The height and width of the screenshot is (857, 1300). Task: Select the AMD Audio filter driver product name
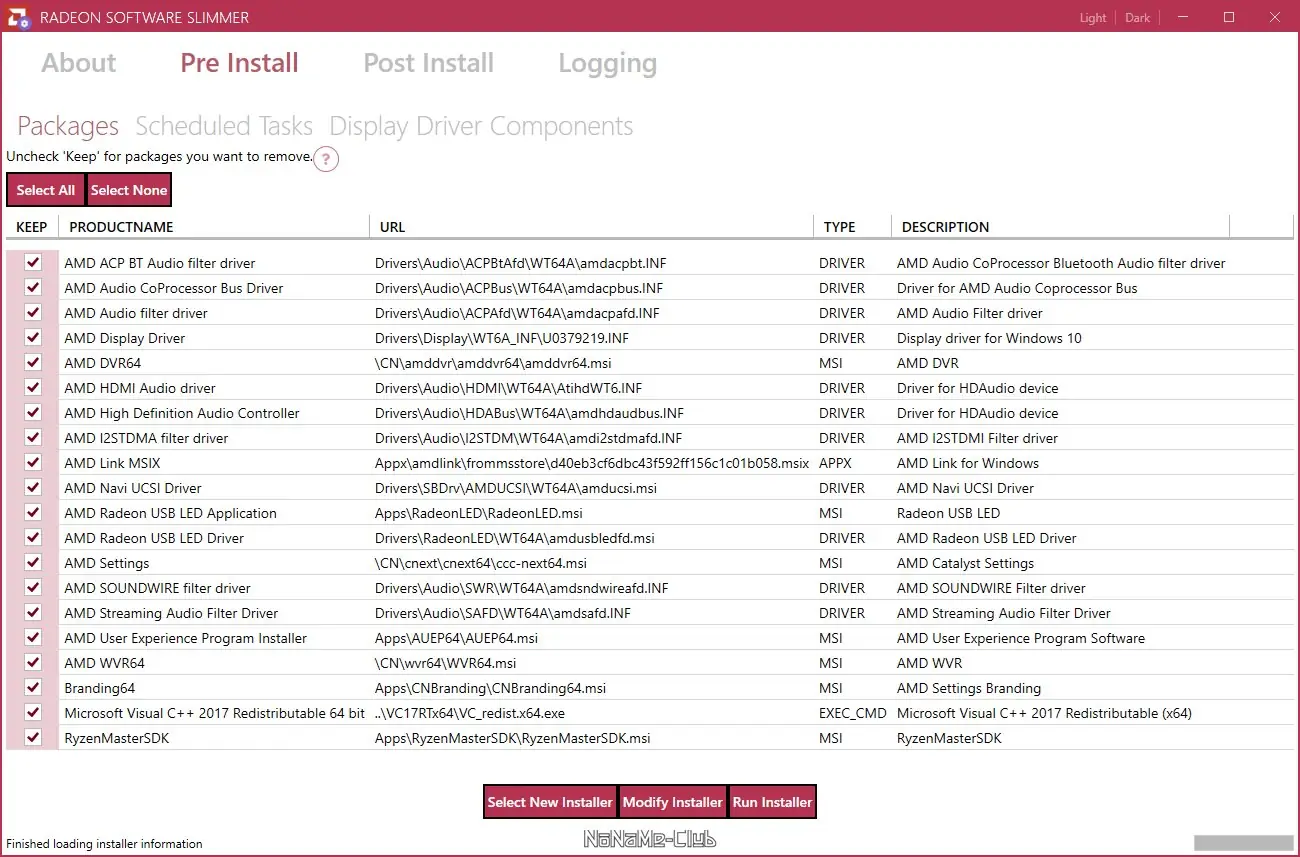(x=136, y=313)
